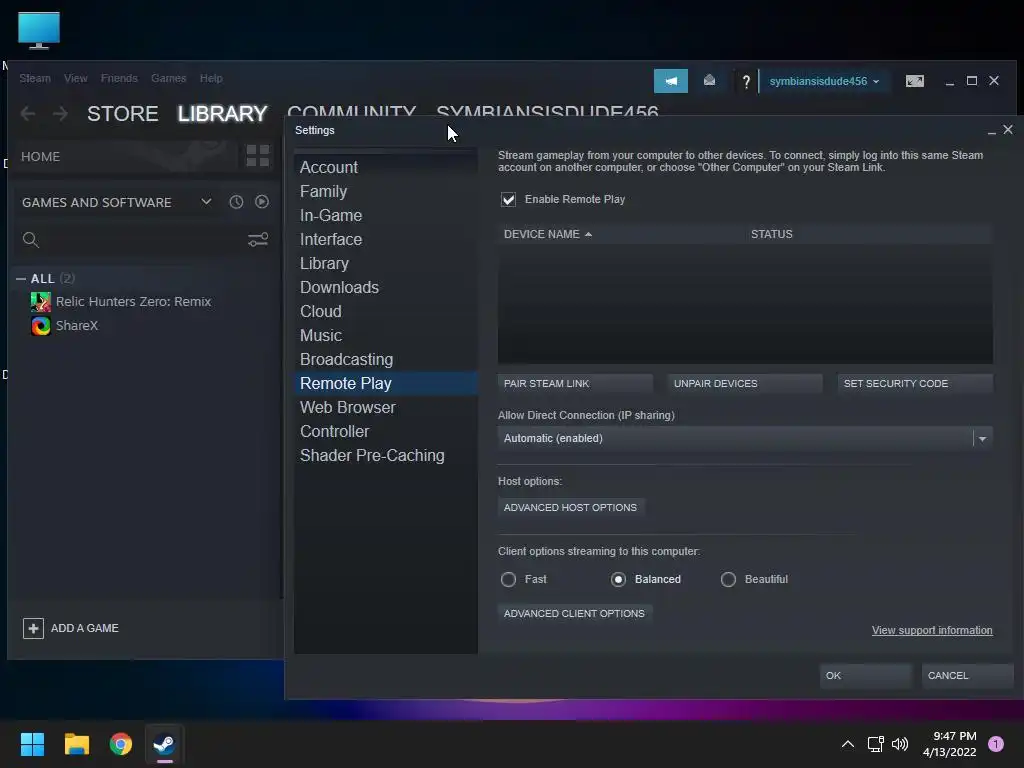The image size is (1024, 768).
Task: Open the friends envelope notification icon
Action: coord(709,80)
